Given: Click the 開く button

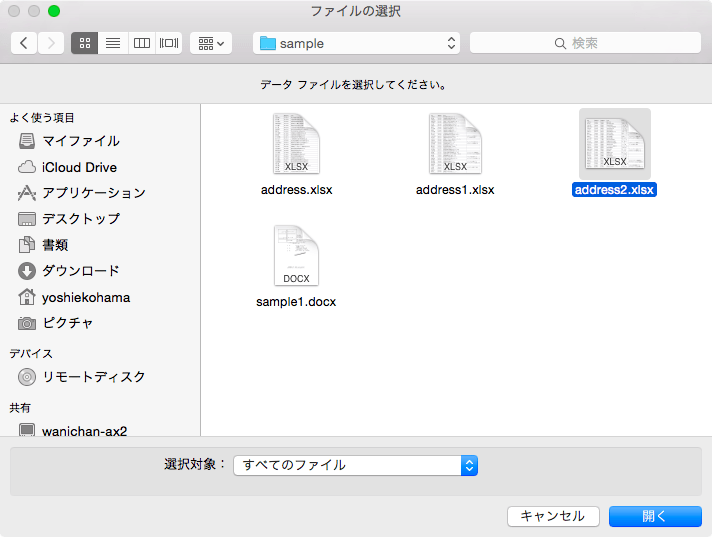Looking at the screenshot, I should [x=655, y=516].
